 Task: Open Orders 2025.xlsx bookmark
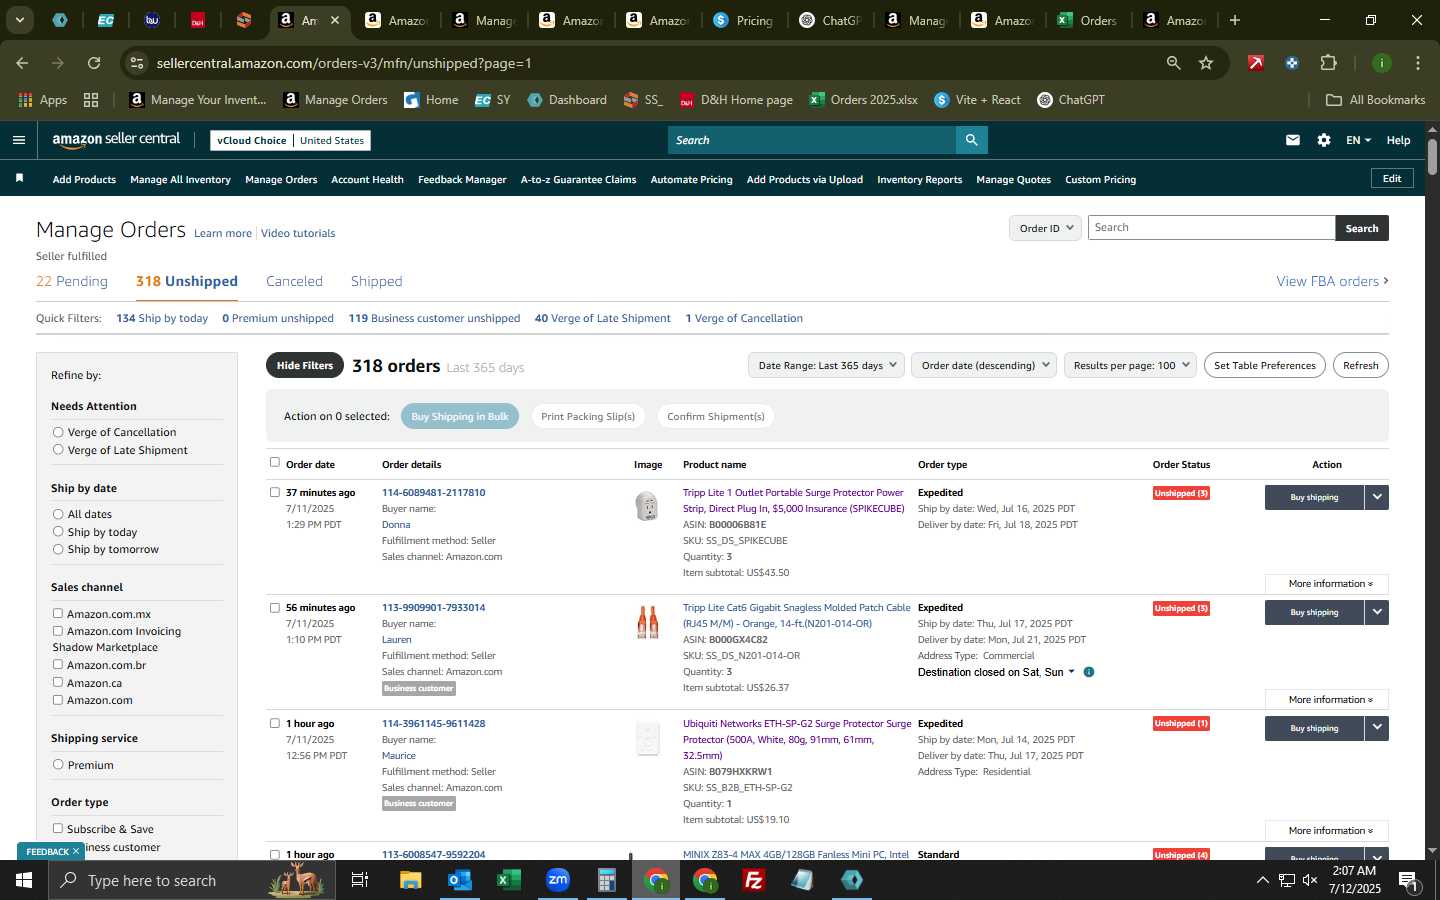(x=864, y=100)
